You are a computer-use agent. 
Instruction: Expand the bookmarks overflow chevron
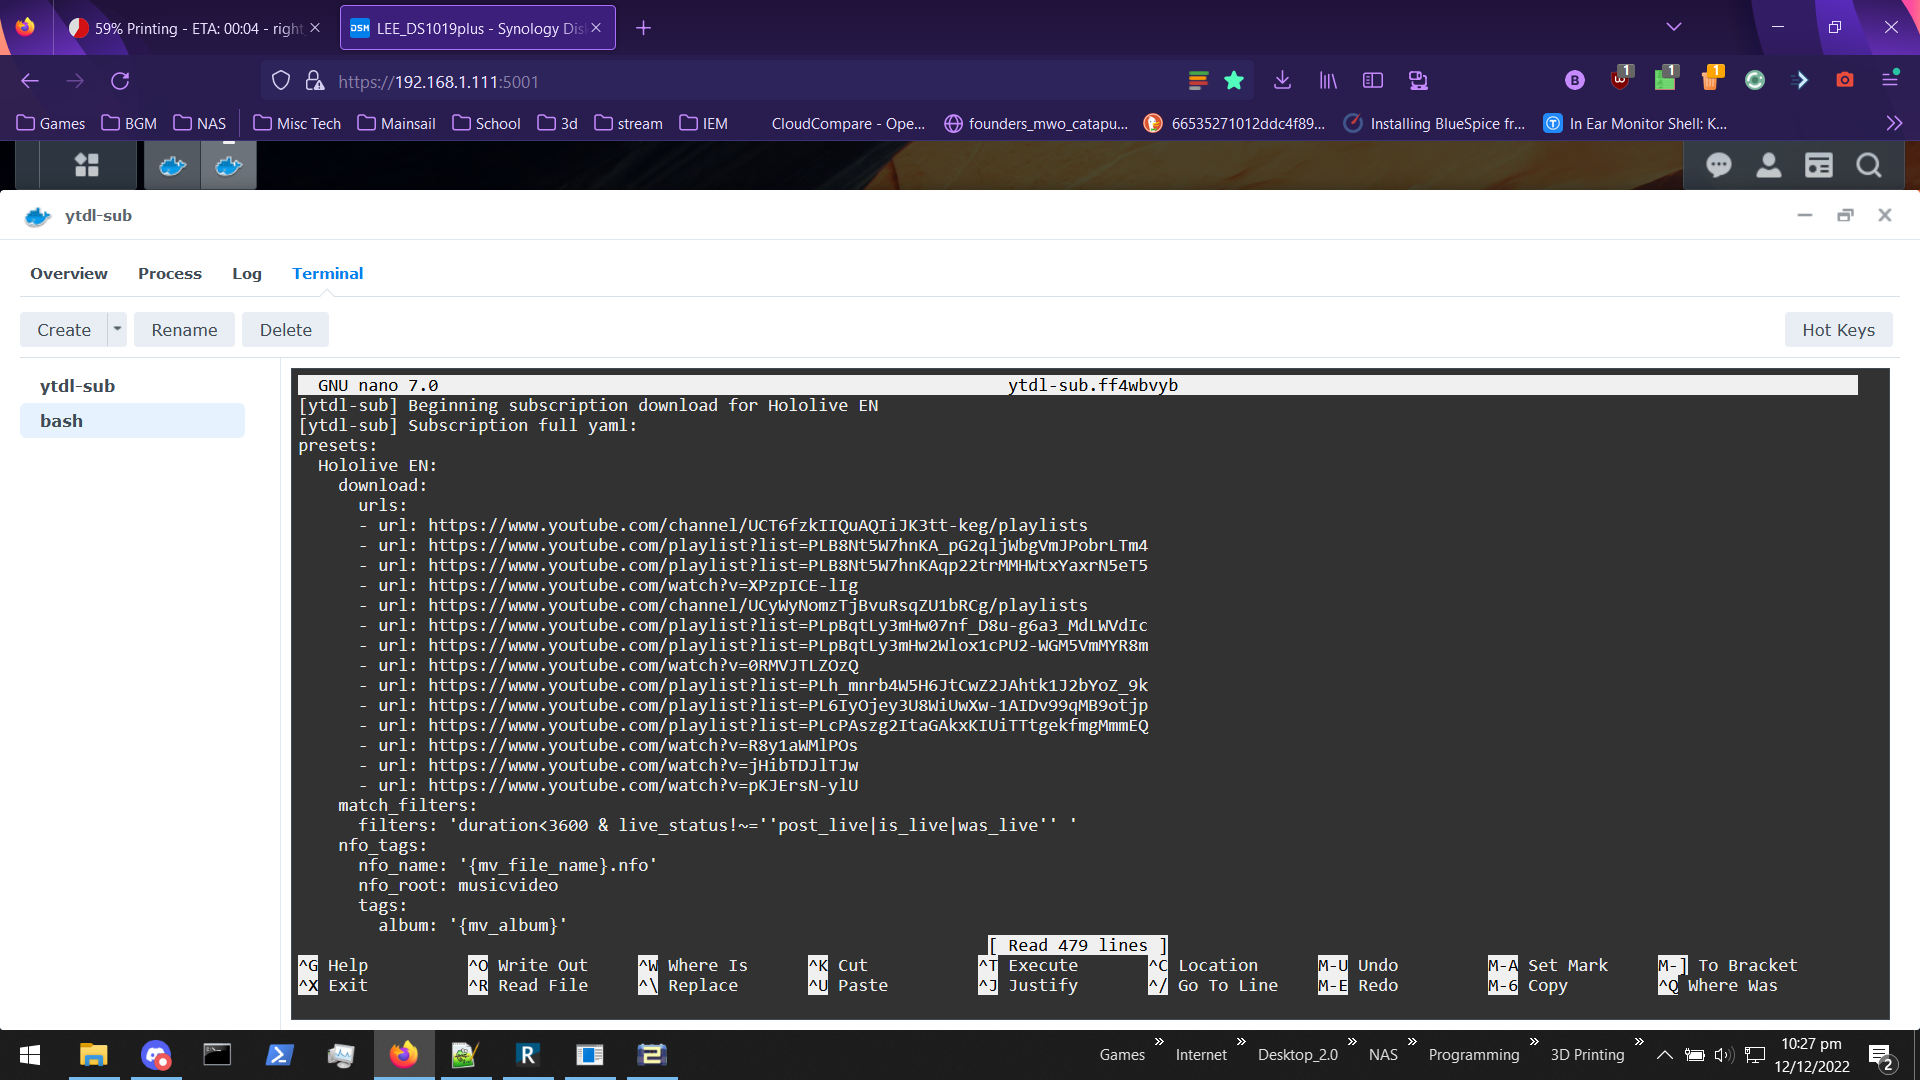coord(1894,122)
